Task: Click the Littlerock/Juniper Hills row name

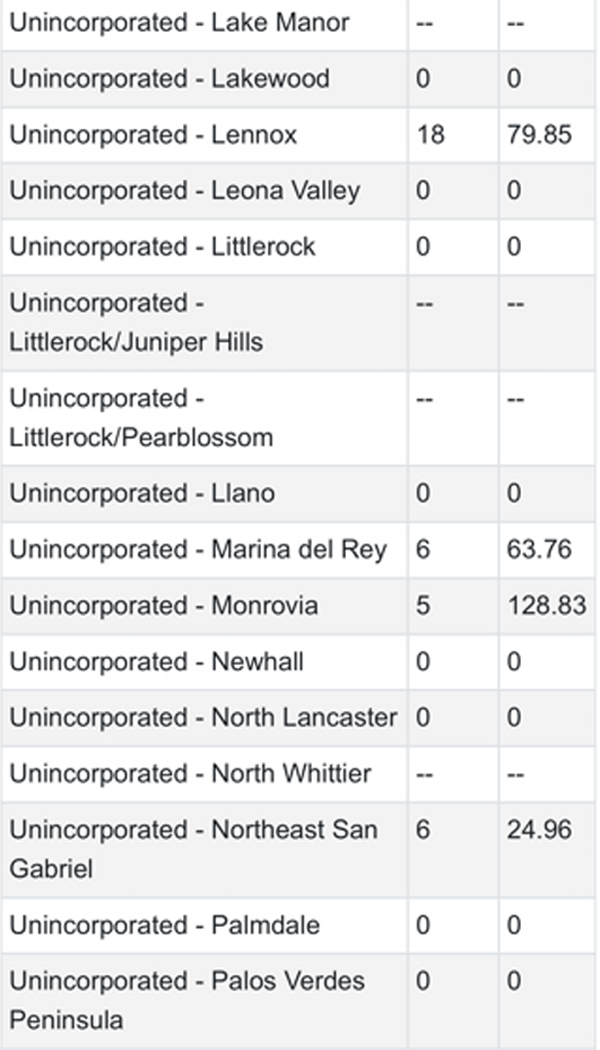Action: 136,322
